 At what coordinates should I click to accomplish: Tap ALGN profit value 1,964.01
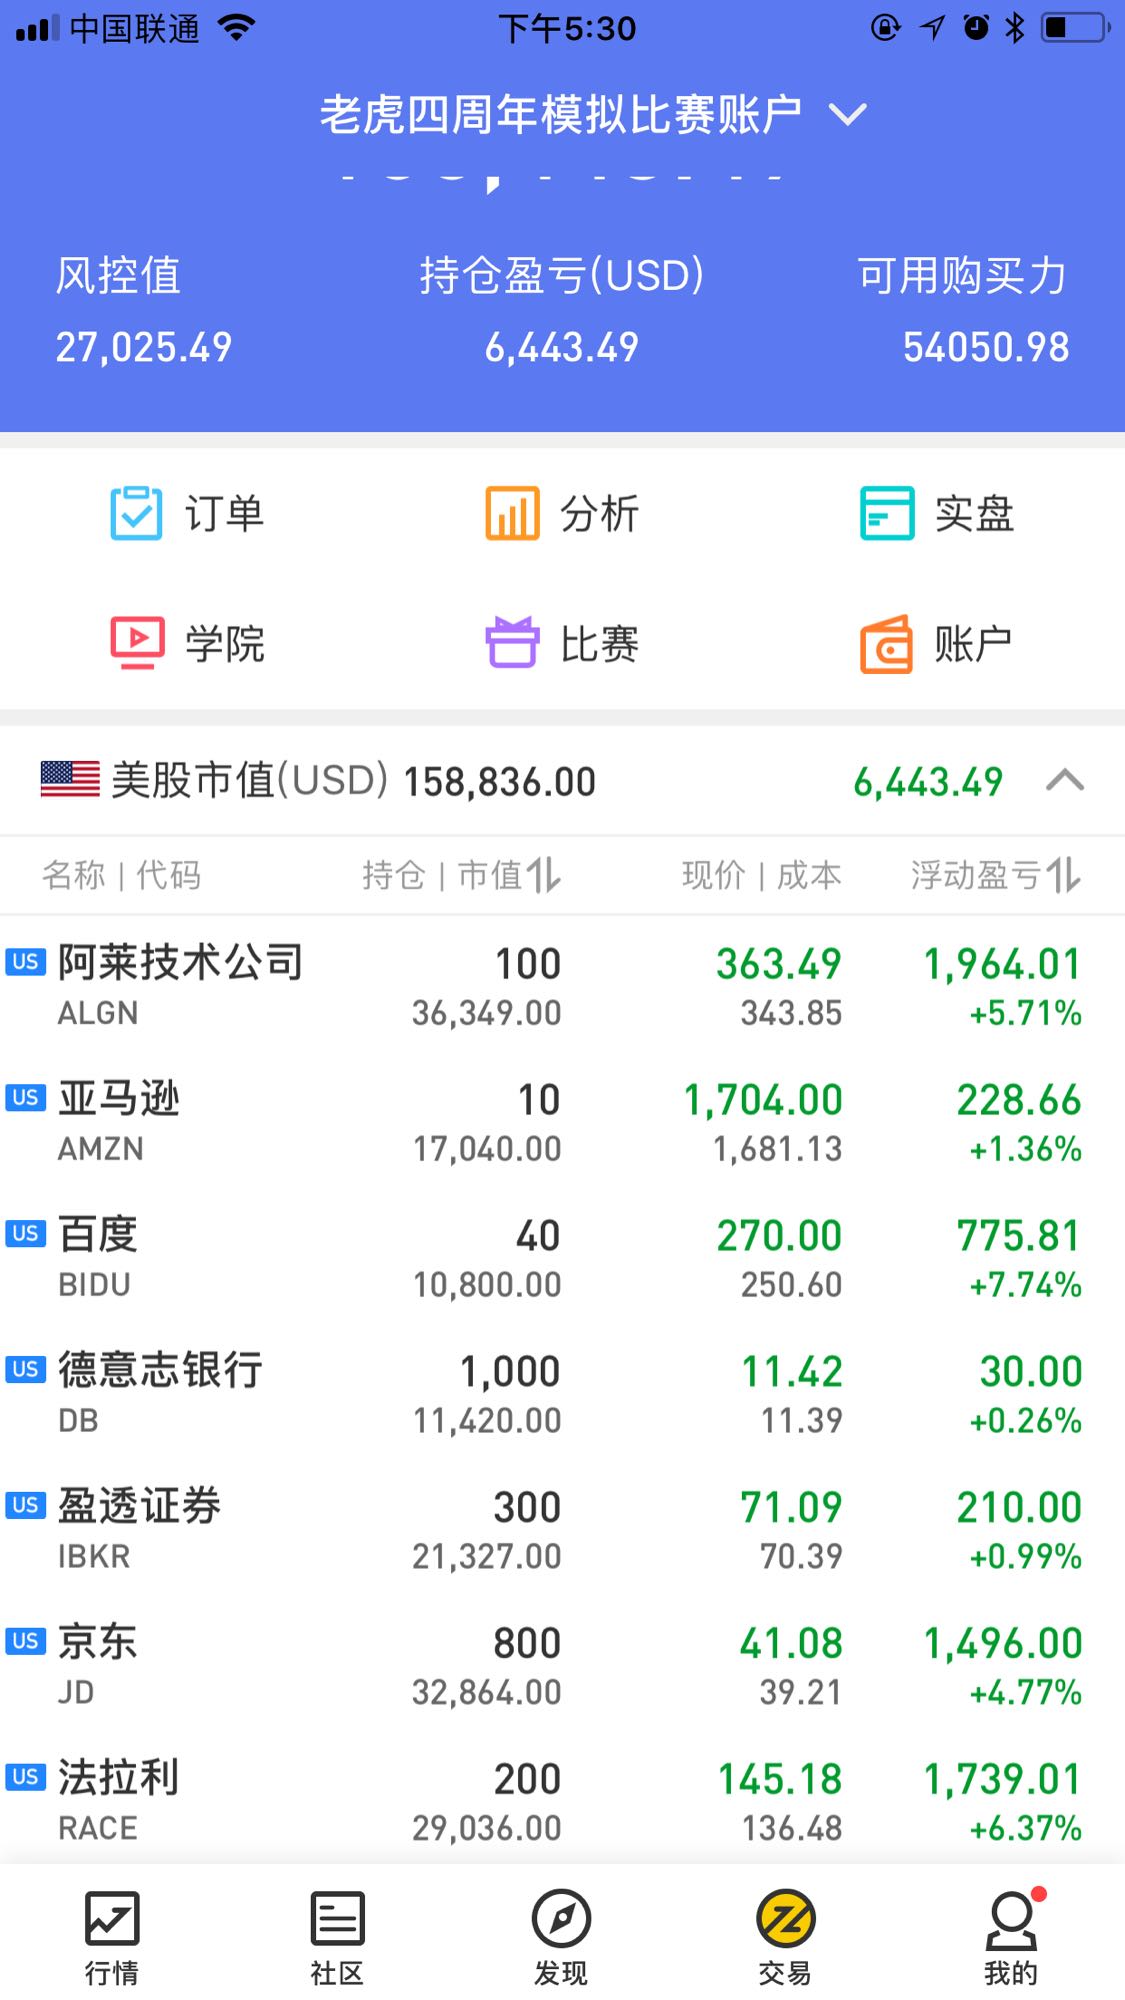click(1002, 965)
